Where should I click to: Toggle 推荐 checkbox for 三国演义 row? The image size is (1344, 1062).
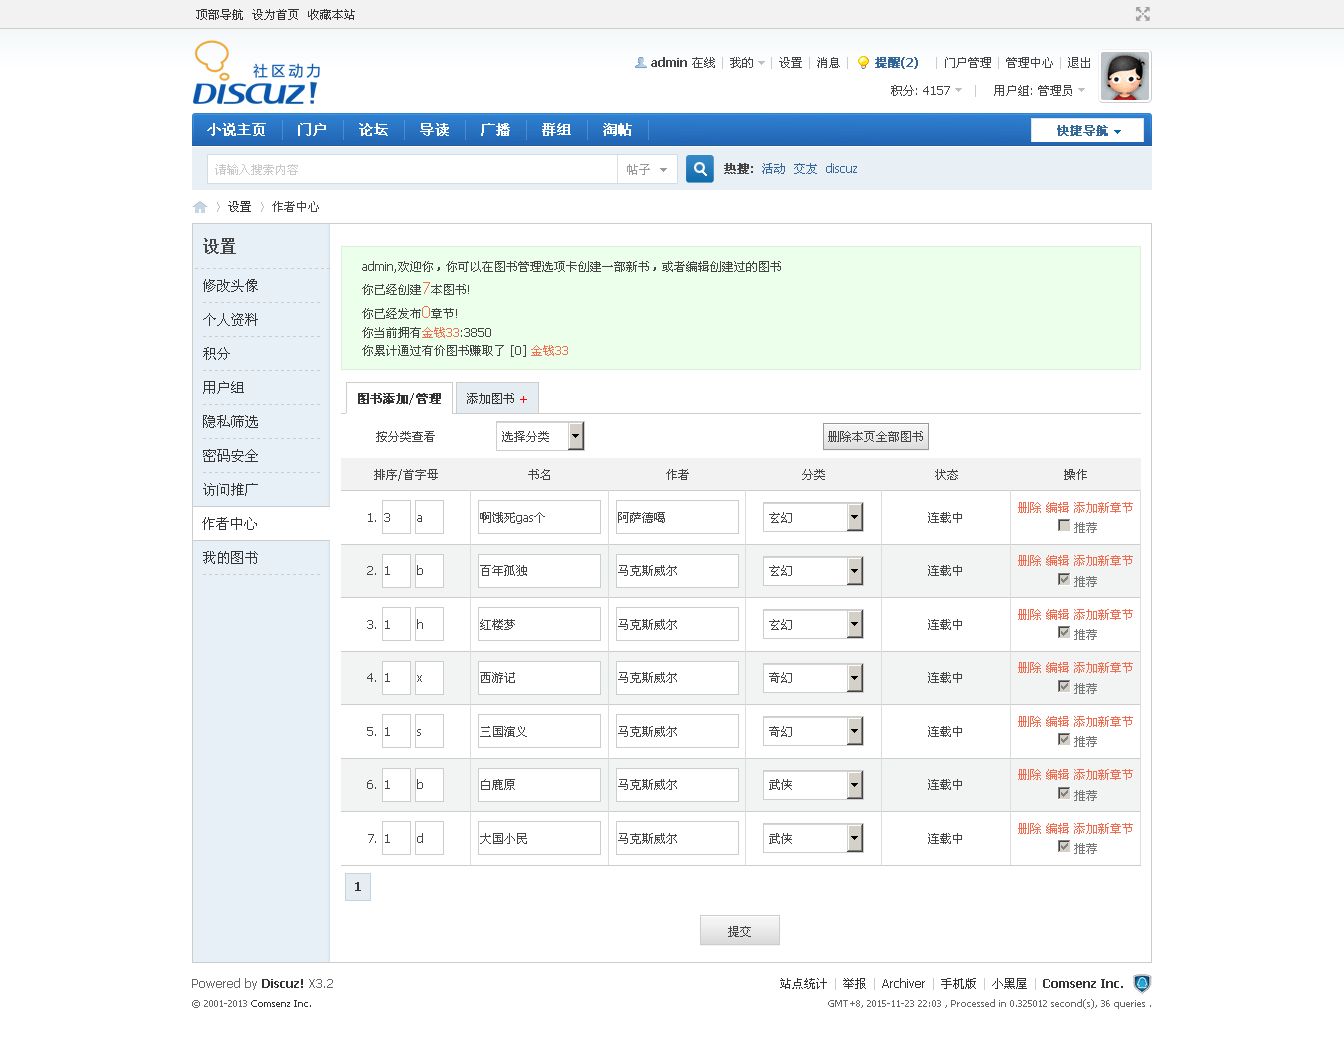(x=1064, y=740)
